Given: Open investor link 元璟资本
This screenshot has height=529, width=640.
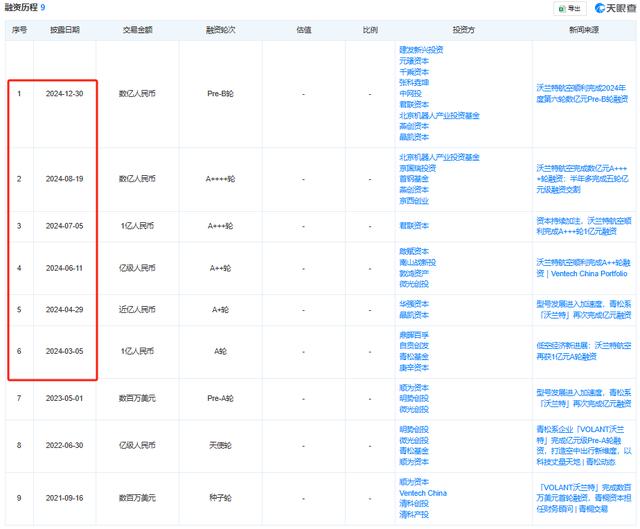Looking at the screenshot, I should click(x=414, y=61).
